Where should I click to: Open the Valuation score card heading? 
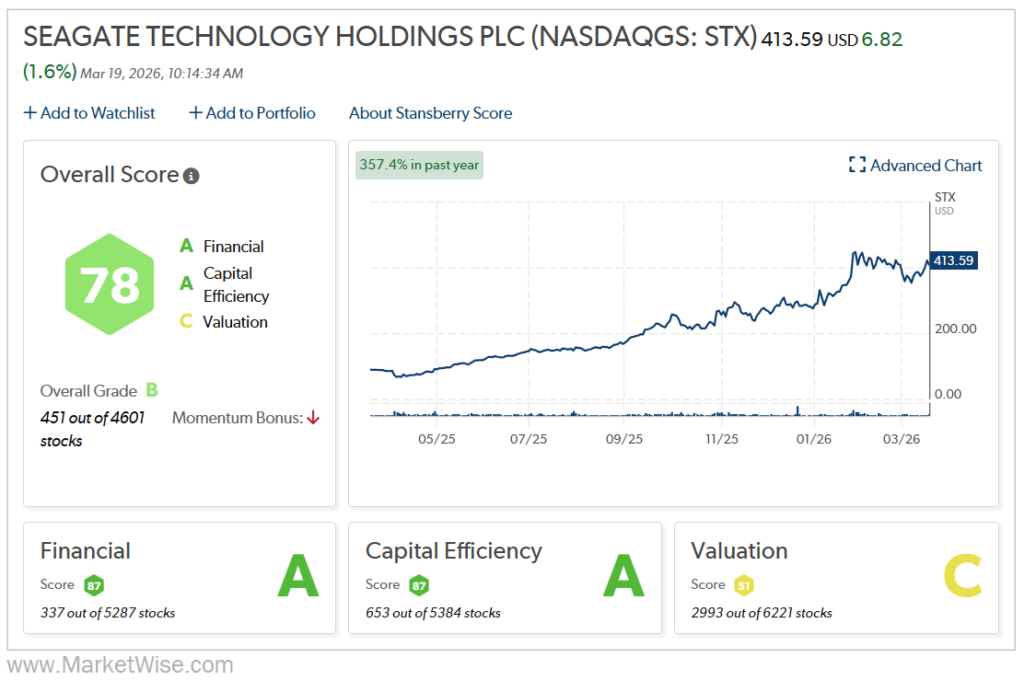point(739,551)
